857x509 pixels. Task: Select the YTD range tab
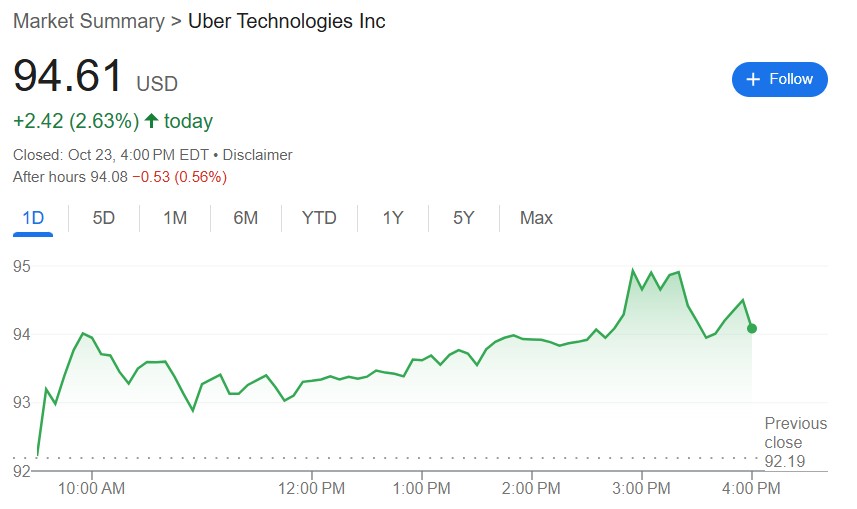pos(319,218)
